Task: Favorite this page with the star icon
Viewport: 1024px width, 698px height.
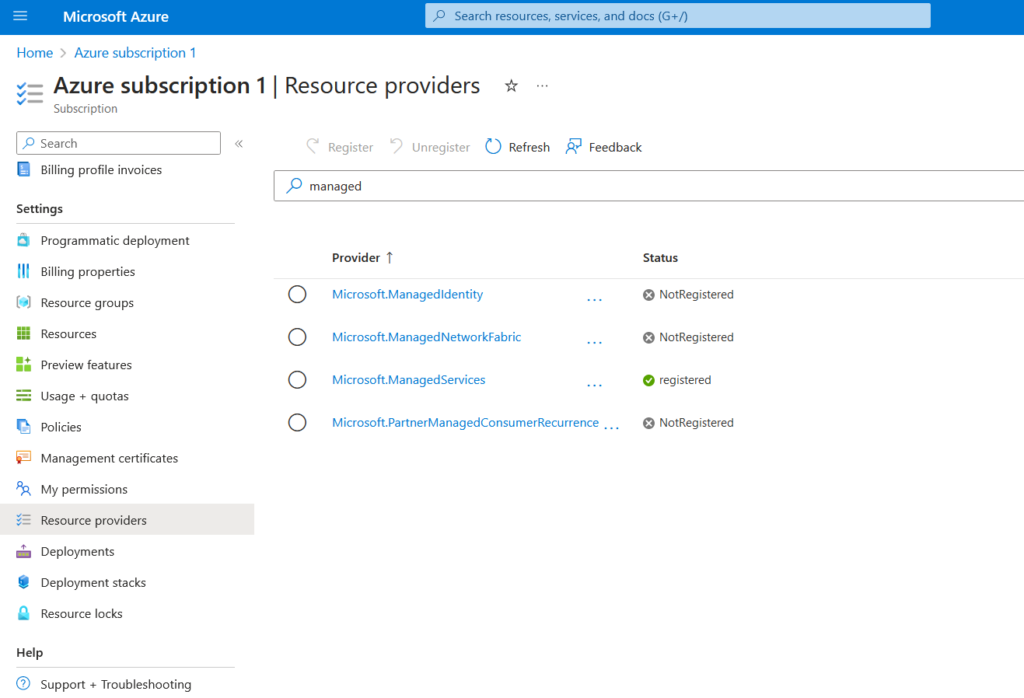Action: point(511,86)
